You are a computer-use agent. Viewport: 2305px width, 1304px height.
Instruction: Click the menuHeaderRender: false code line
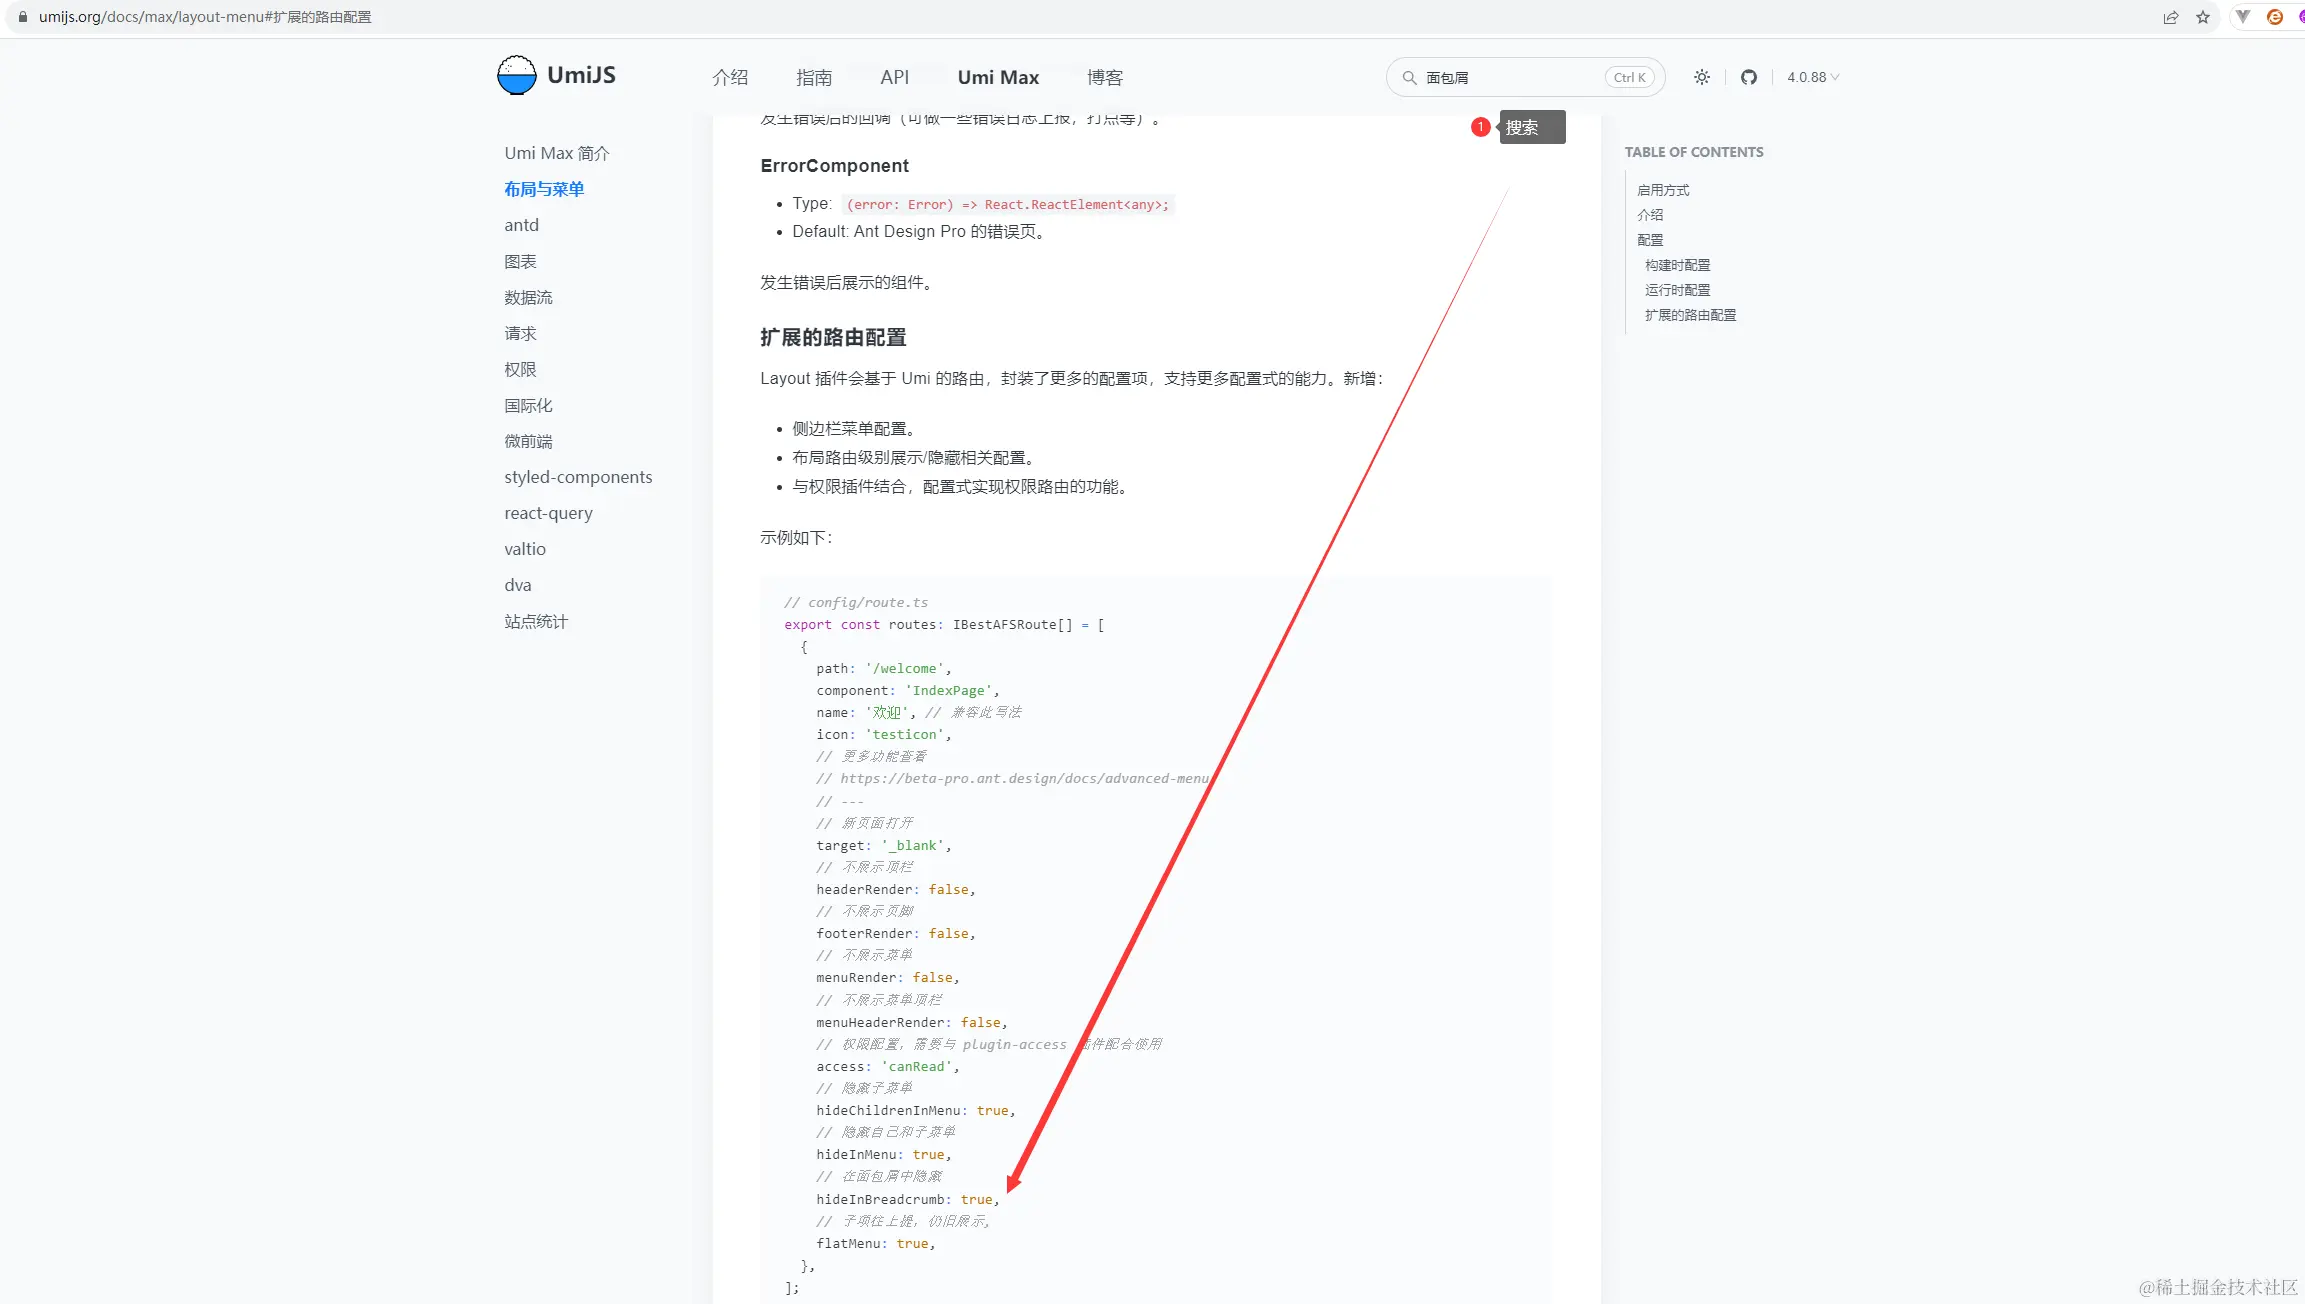[x=911, y=1022]
